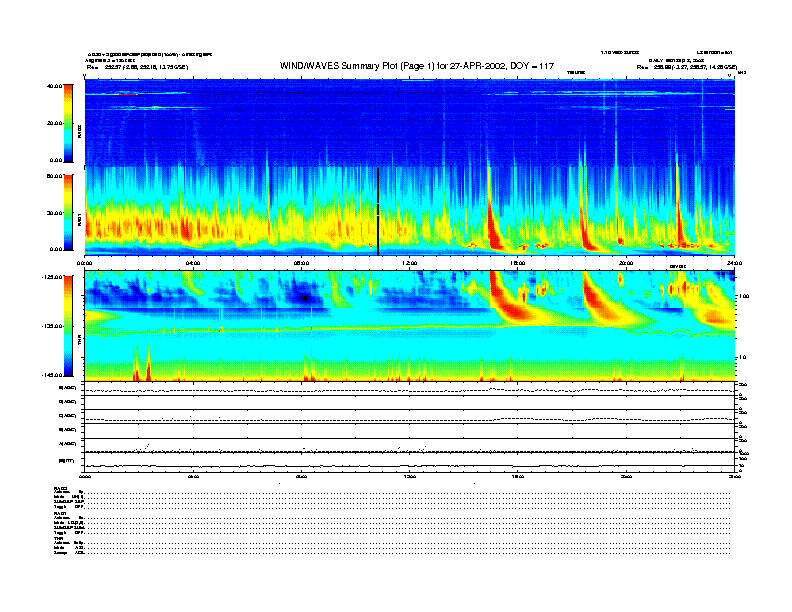The height and width of the screenshot is (612, 792).
Task: Click the 24:00 tick label under RAD1 spectrogram
Action: coord(734,263)
